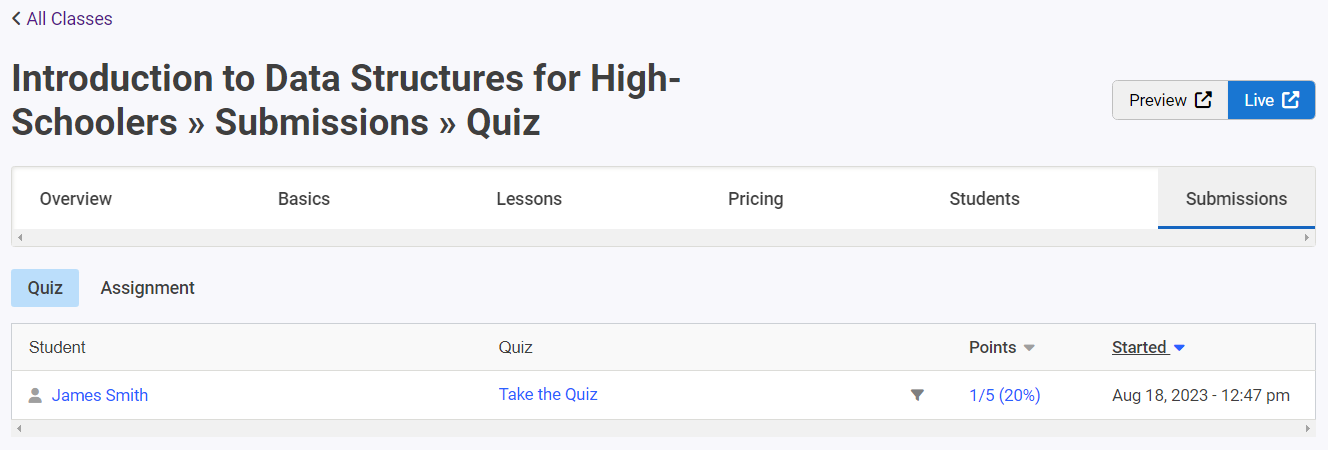Screen dimensions: 1328x450
Task: Click the blue Started sort arrow
Action: [x=1179, y=348]
